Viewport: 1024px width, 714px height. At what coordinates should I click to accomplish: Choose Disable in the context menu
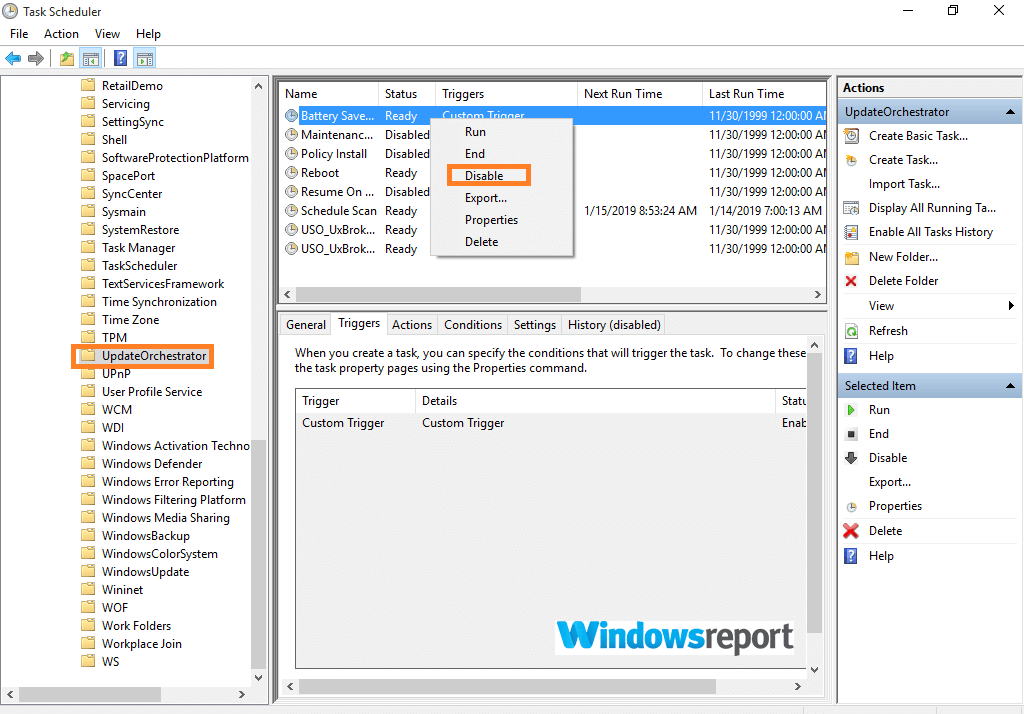click(x=485, y=176)
